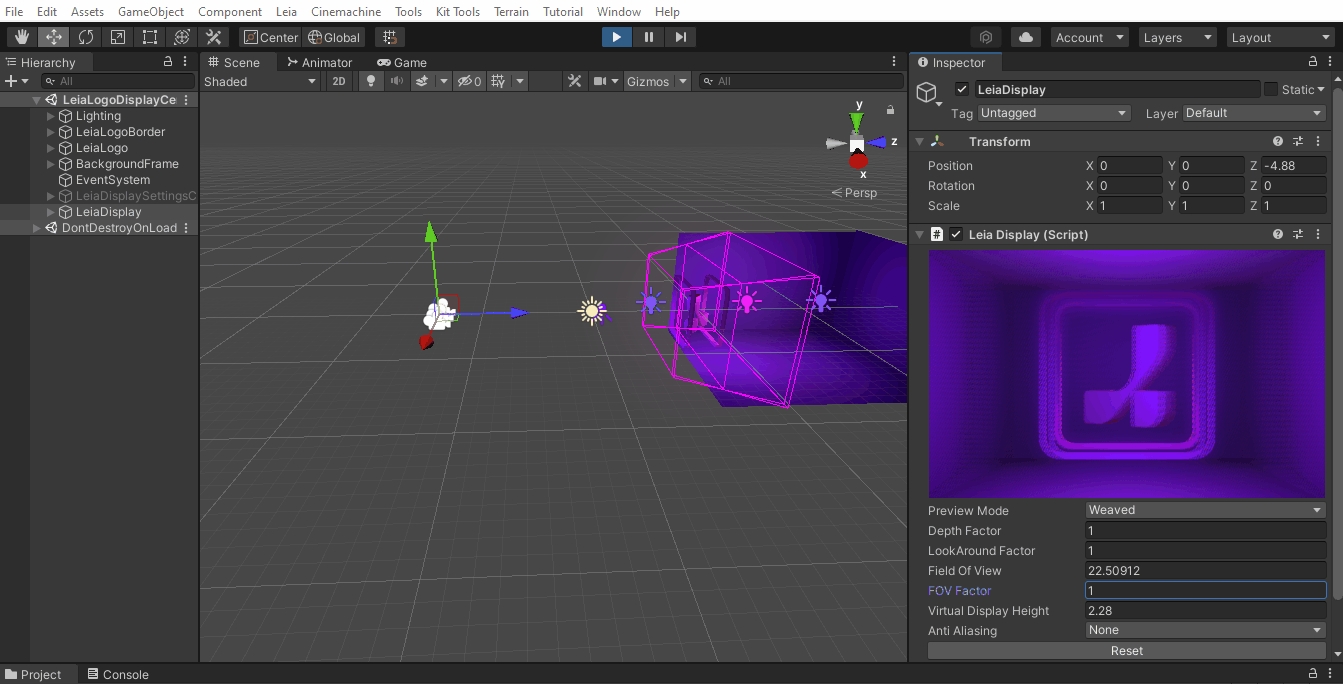The width and height of the screenshot is (1343, 684).
Task: Open the Project tab
Action: 33,674
